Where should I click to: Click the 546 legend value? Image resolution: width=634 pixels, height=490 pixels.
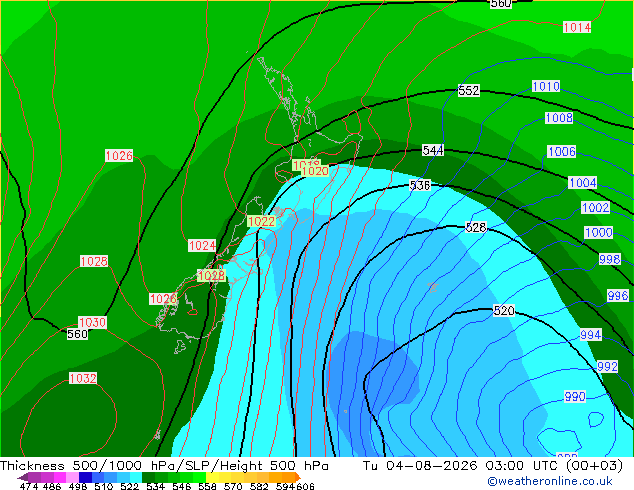click(181, 486)
